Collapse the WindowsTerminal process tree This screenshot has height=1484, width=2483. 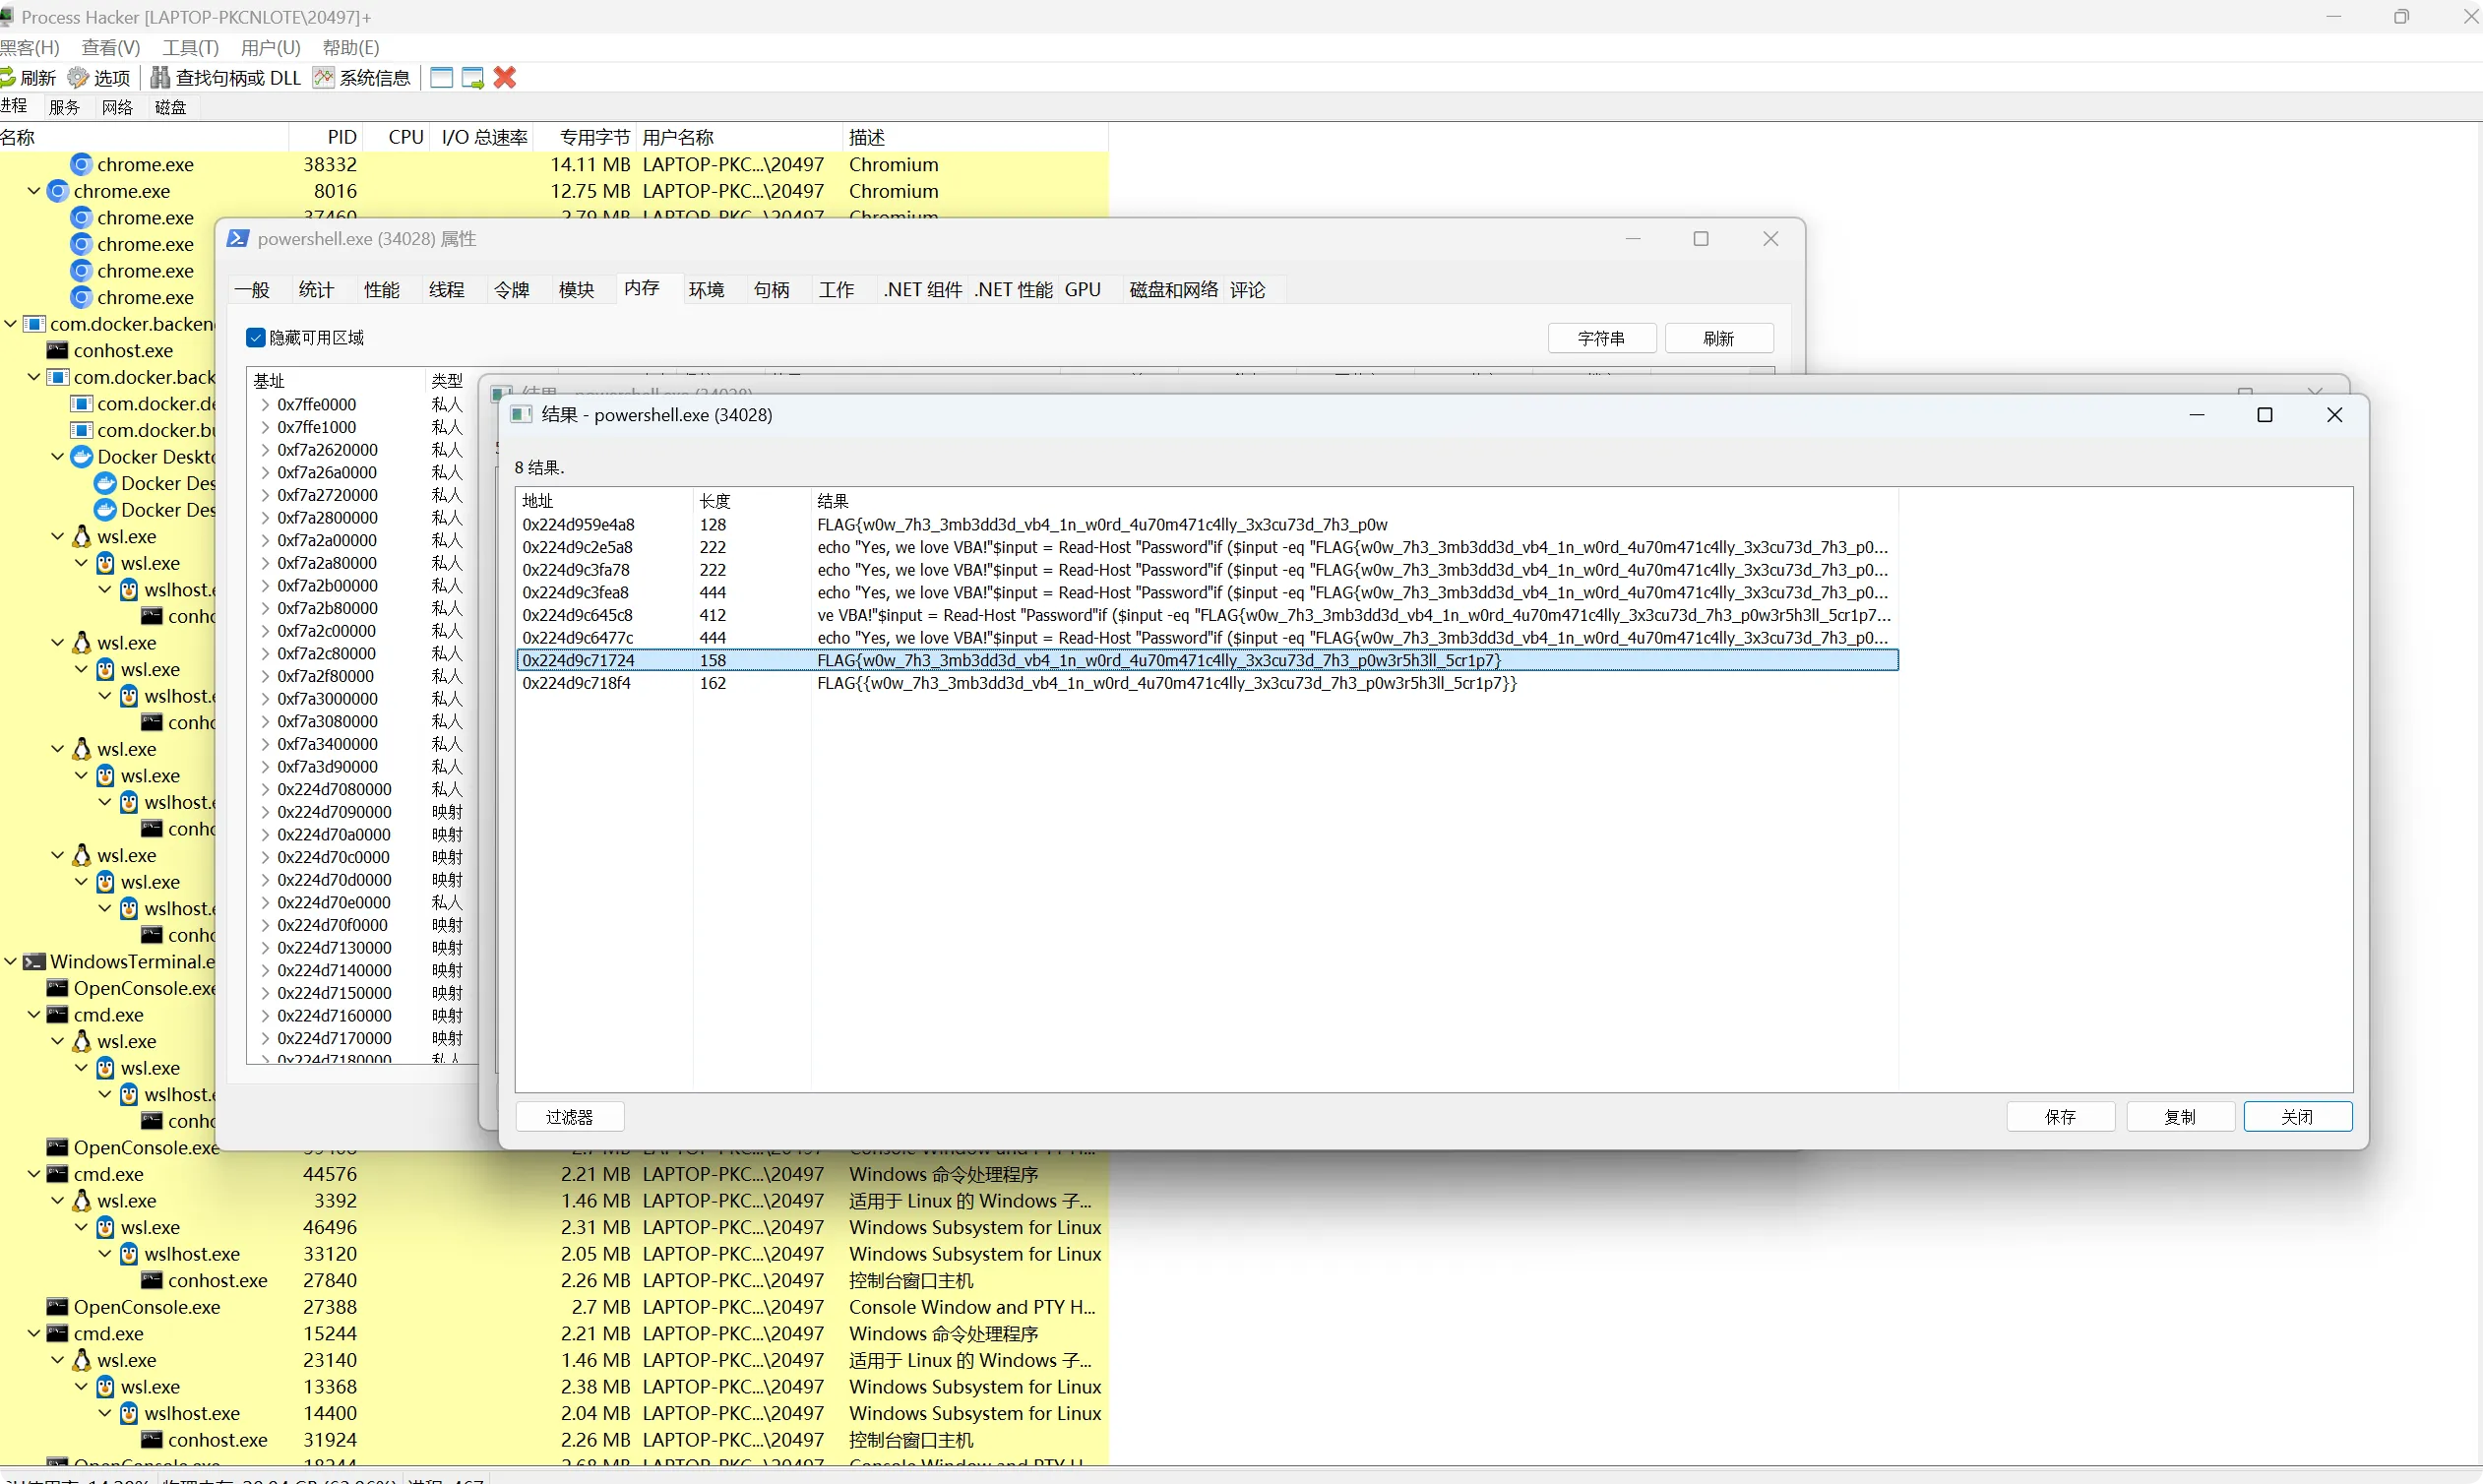(x=10, y=962)
